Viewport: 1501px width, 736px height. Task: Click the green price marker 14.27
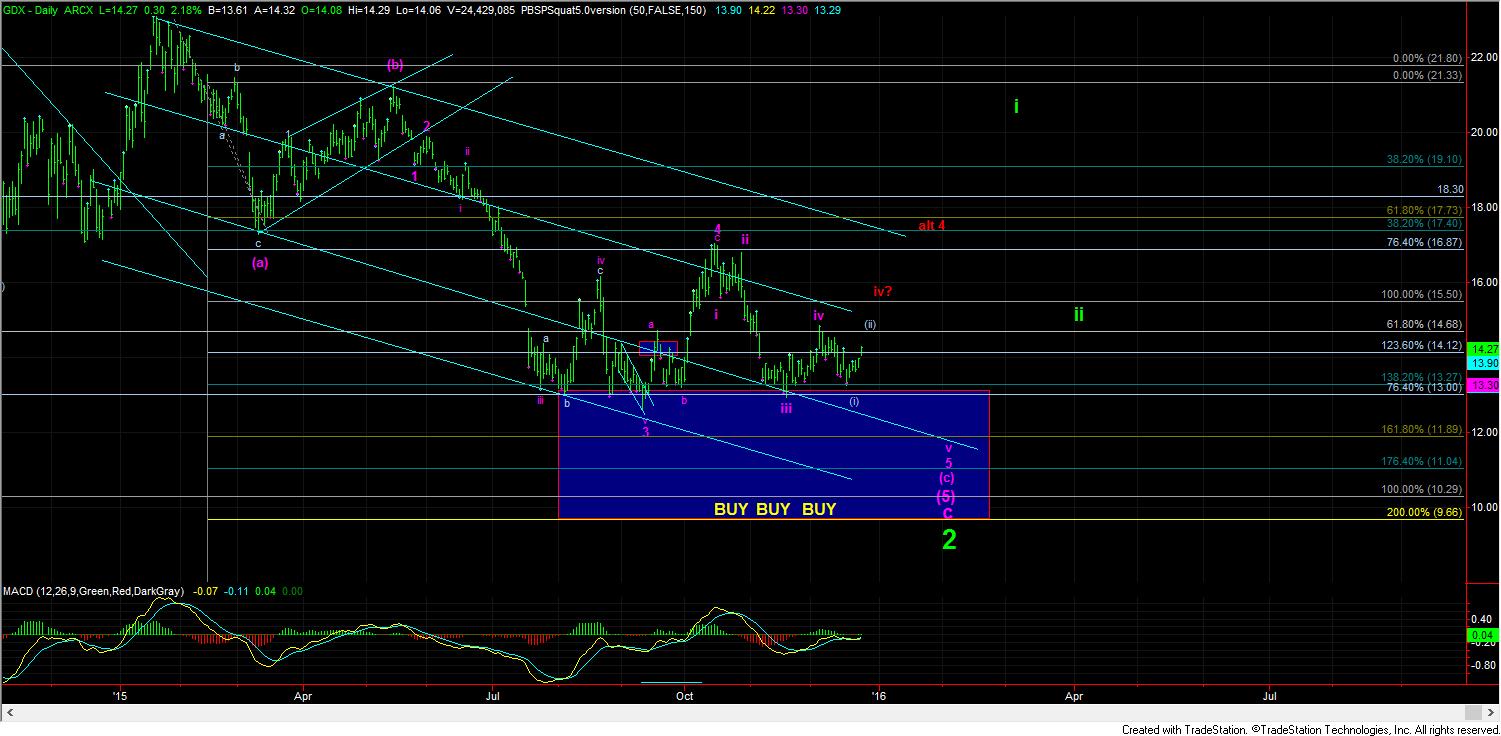[x=1481, y=349]
